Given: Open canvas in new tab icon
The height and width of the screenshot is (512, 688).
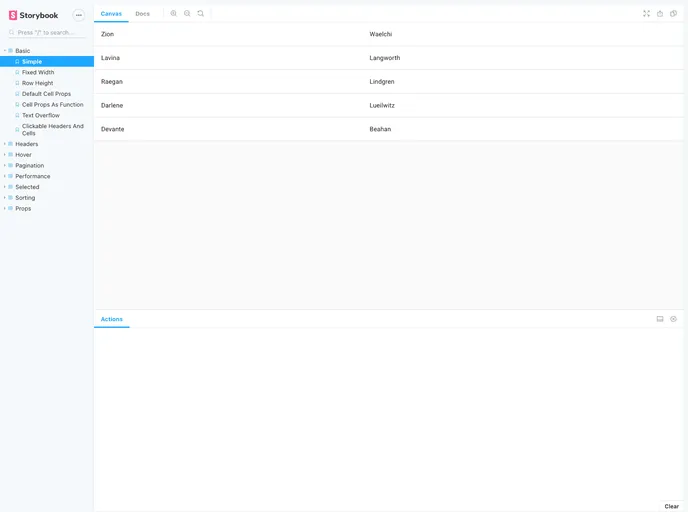Looking at the screenshot, I should (x=660, y=14).
